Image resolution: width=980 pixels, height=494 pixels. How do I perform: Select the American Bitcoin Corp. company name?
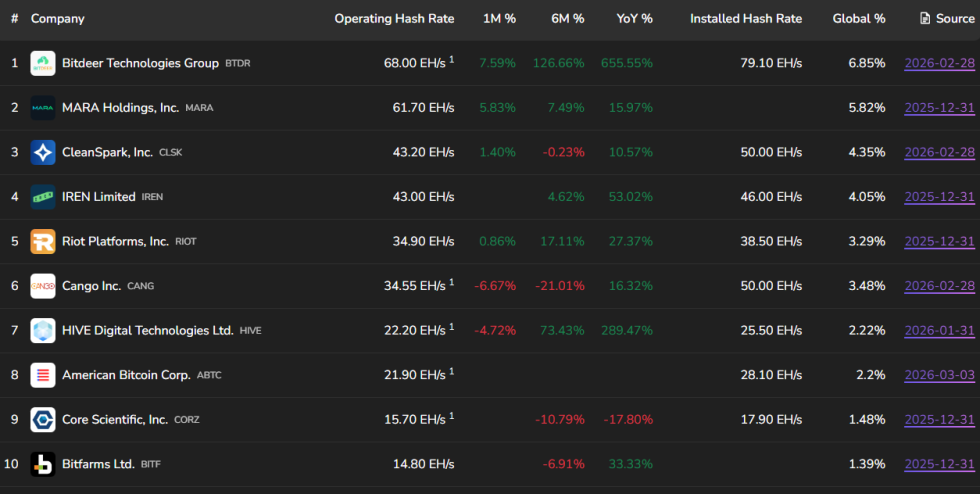126,375
